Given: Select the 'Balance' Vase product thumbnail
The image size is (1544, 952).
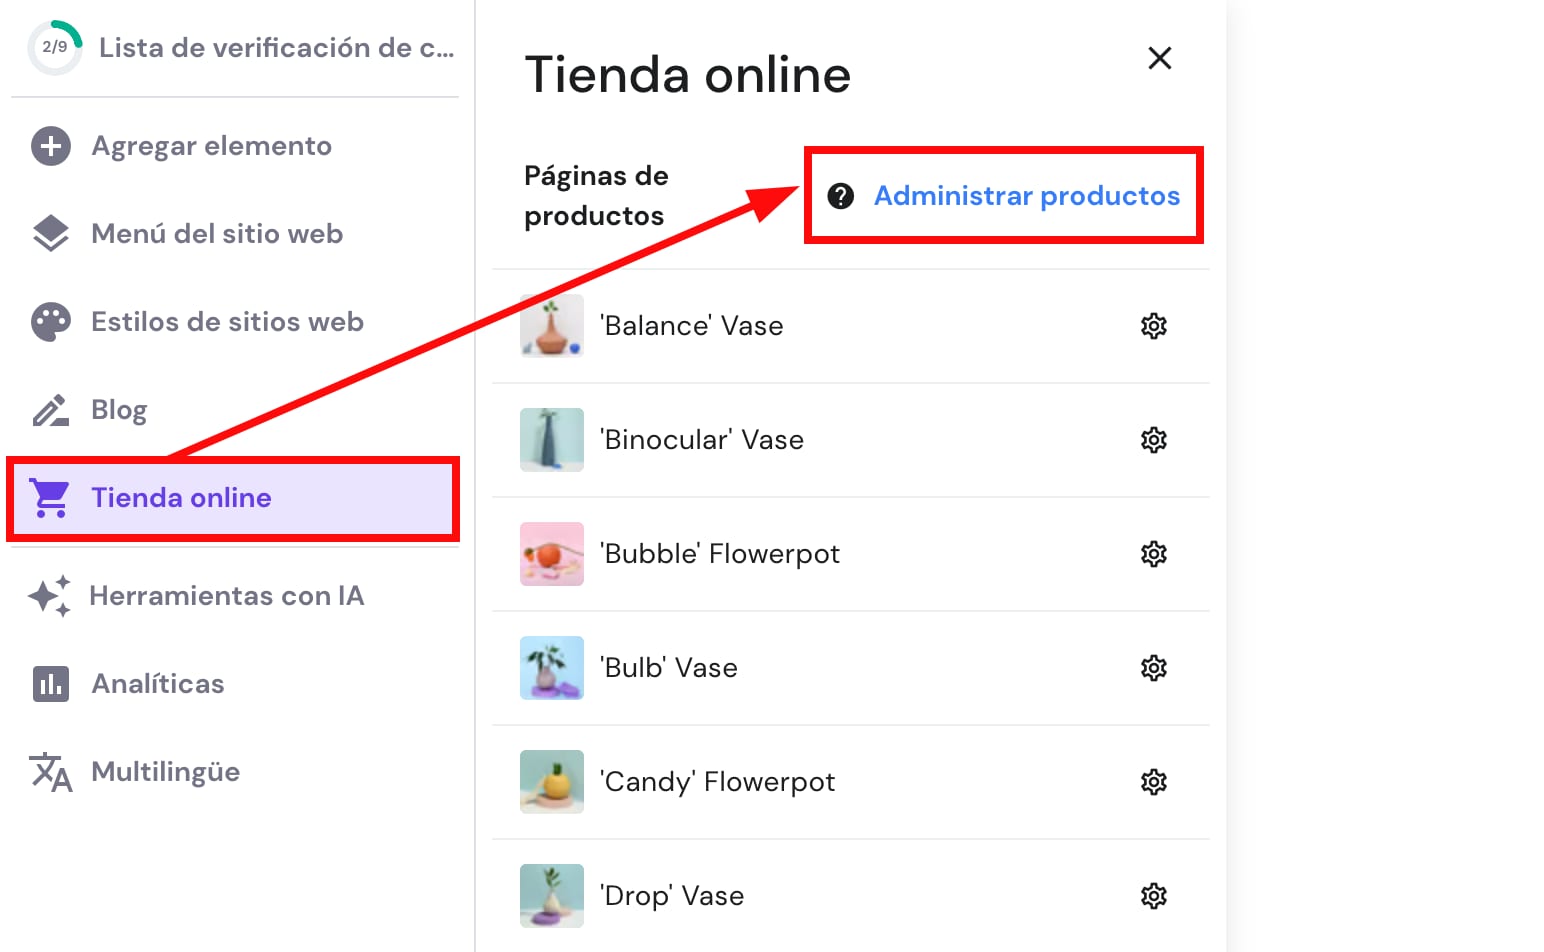Looking at the screenshot, I should tap(551, 325).
